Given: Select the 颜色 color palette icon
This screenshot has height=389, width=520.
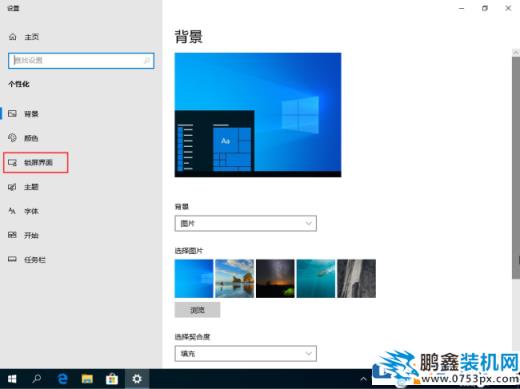Looking at the screenshot, I should 12,138.
